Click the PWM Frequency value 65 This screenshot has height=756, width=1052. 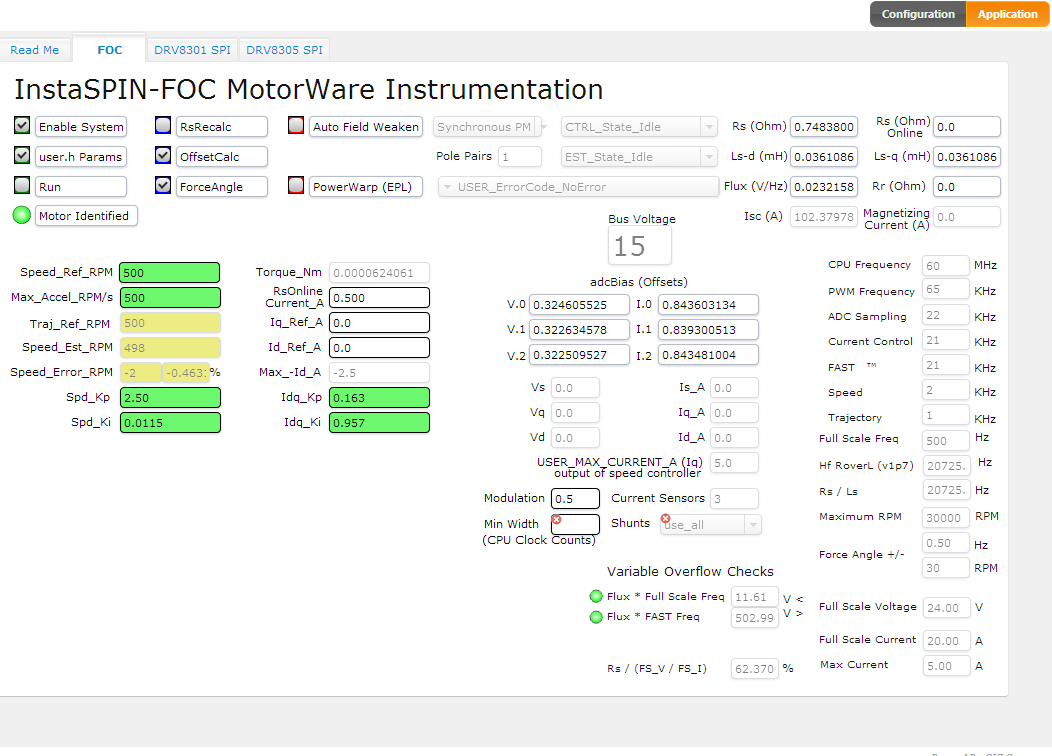945,289
